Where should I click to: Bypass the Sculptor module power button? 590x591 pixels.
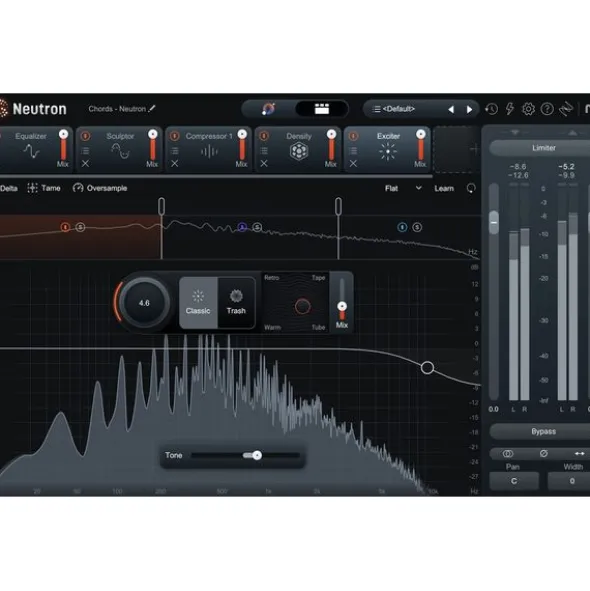pos(86,136)
